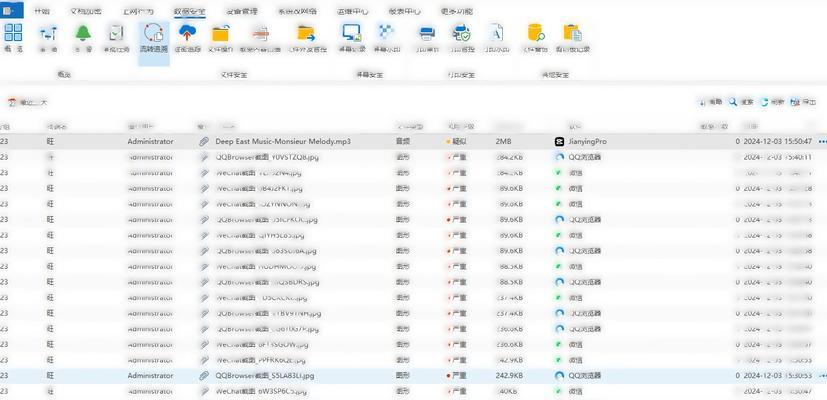This screenshot has height=400, width=827.
Task: Click QQ浏览器 icon in S5LA83LI.jpg row
Action: (x=560, y=376)
